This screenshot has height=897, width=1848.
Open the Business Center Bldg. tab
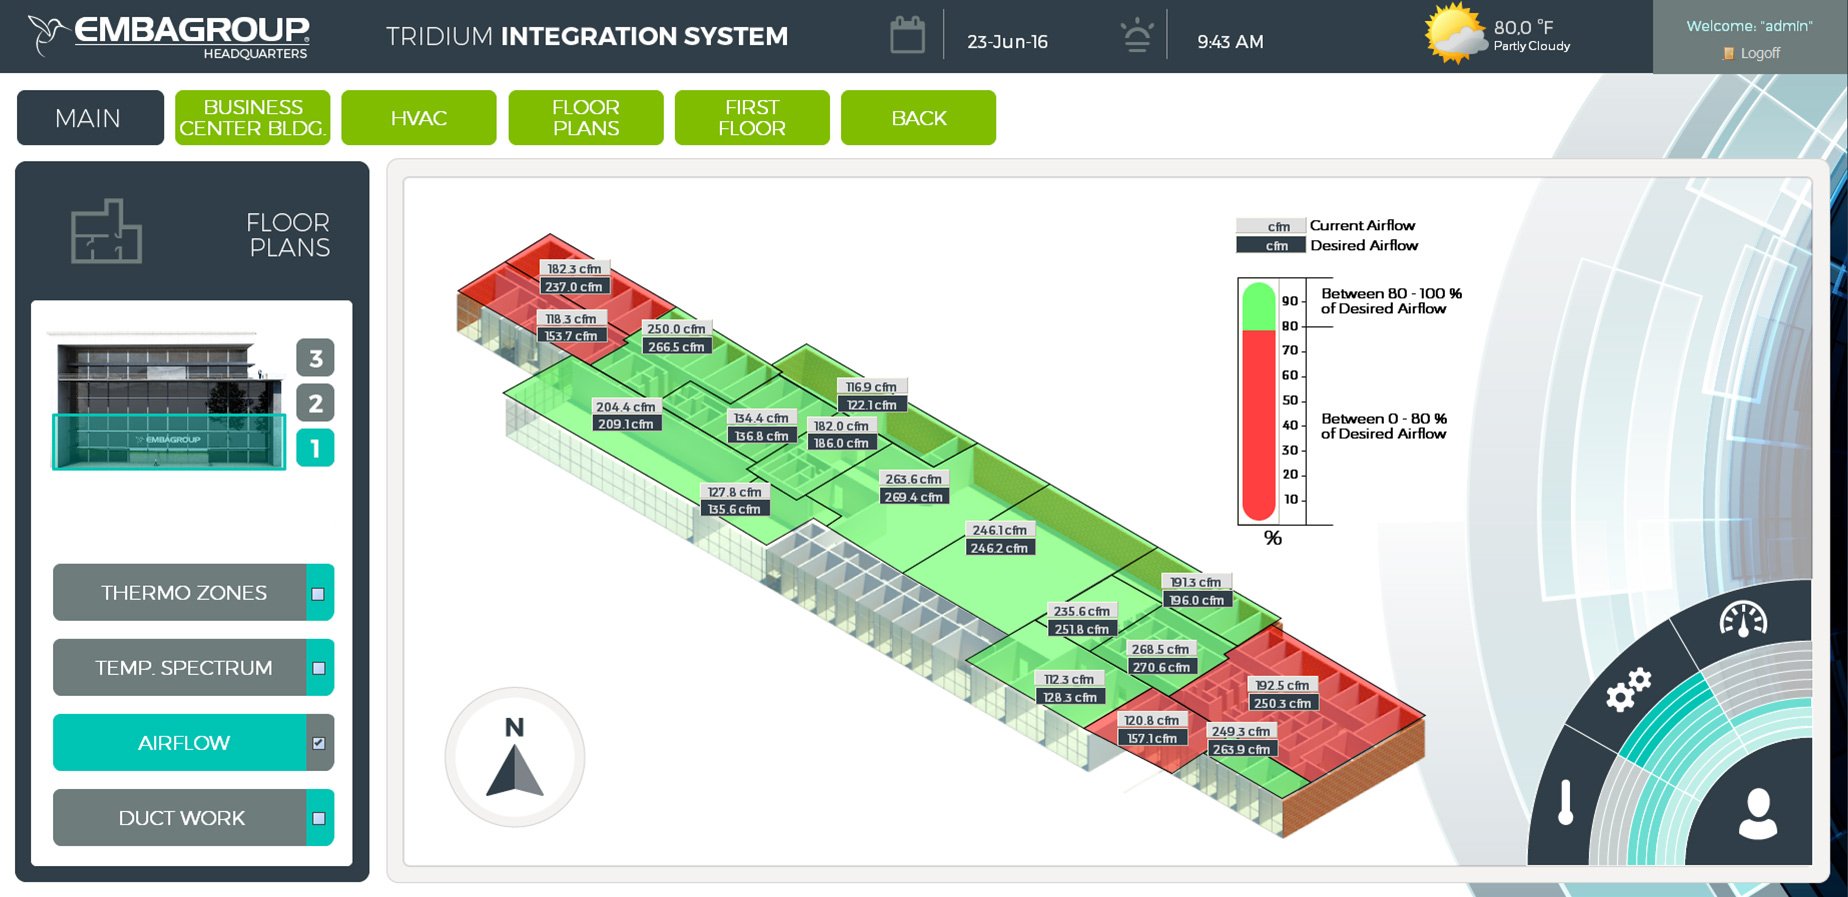pos(252,118)
